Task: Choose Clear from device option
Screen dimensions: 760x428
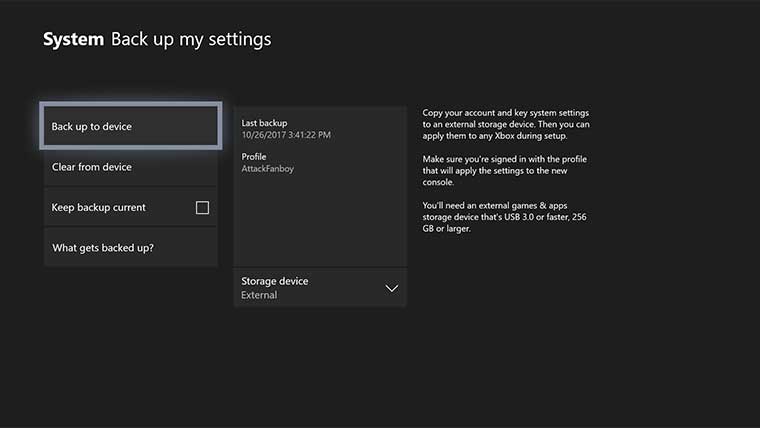Action: click(130, 167)
